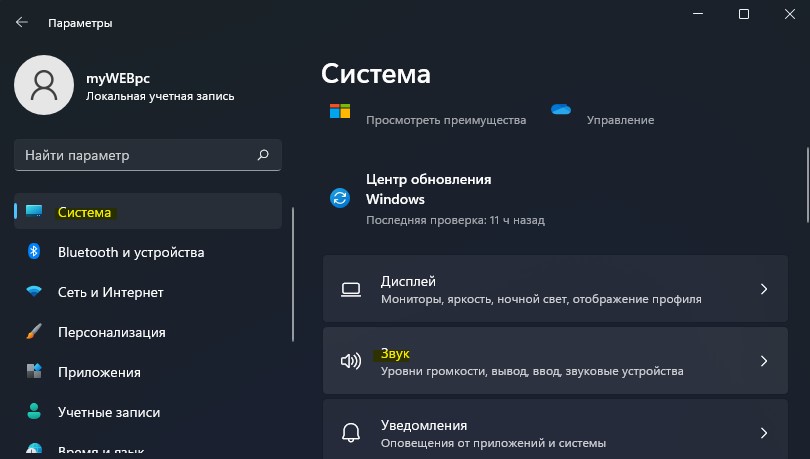Click the Система page heading
Image resolution: width=810 pixels, height=459 pixels.
tap(376, 74)
